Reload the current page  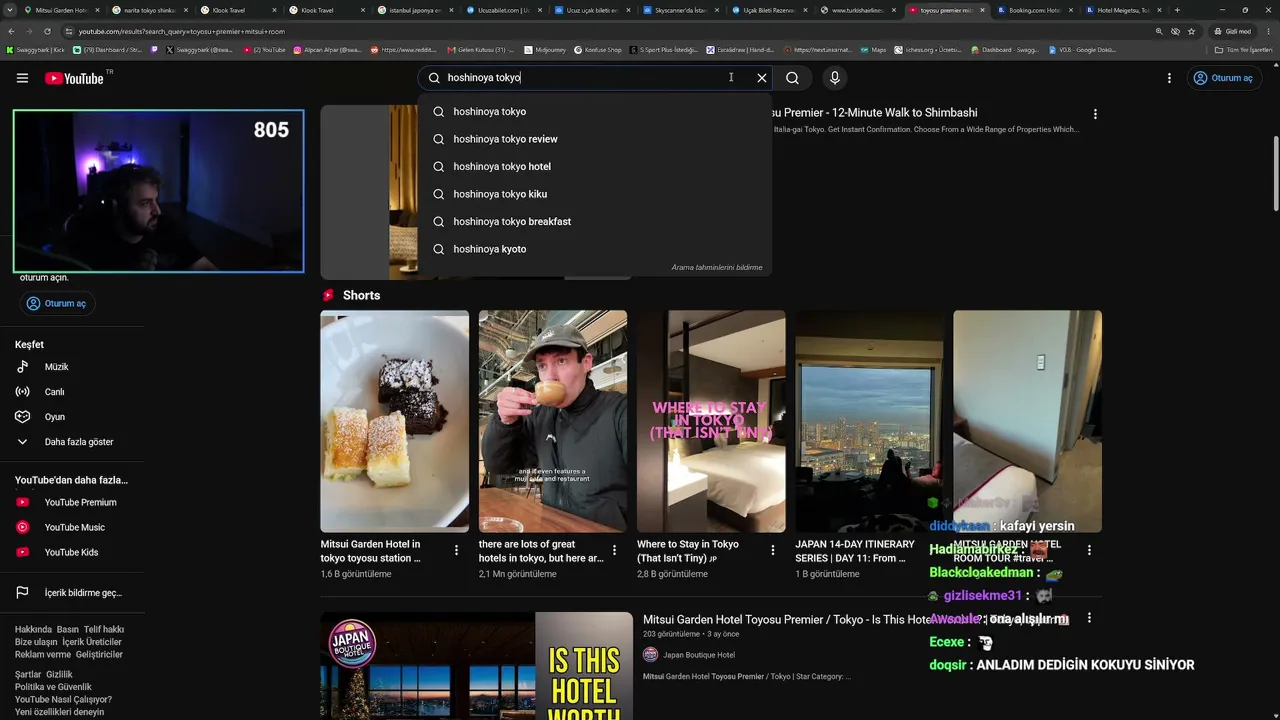point(46,31)
